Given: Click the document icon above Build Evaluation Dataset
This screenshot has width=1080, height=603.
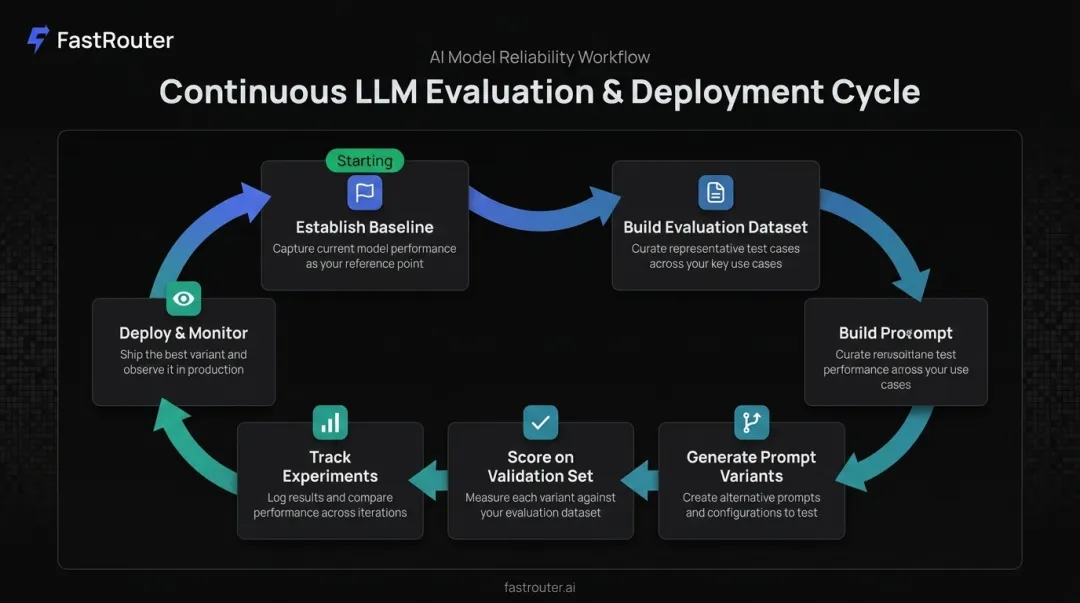Looking at the screenshot, I should (716, 192).
